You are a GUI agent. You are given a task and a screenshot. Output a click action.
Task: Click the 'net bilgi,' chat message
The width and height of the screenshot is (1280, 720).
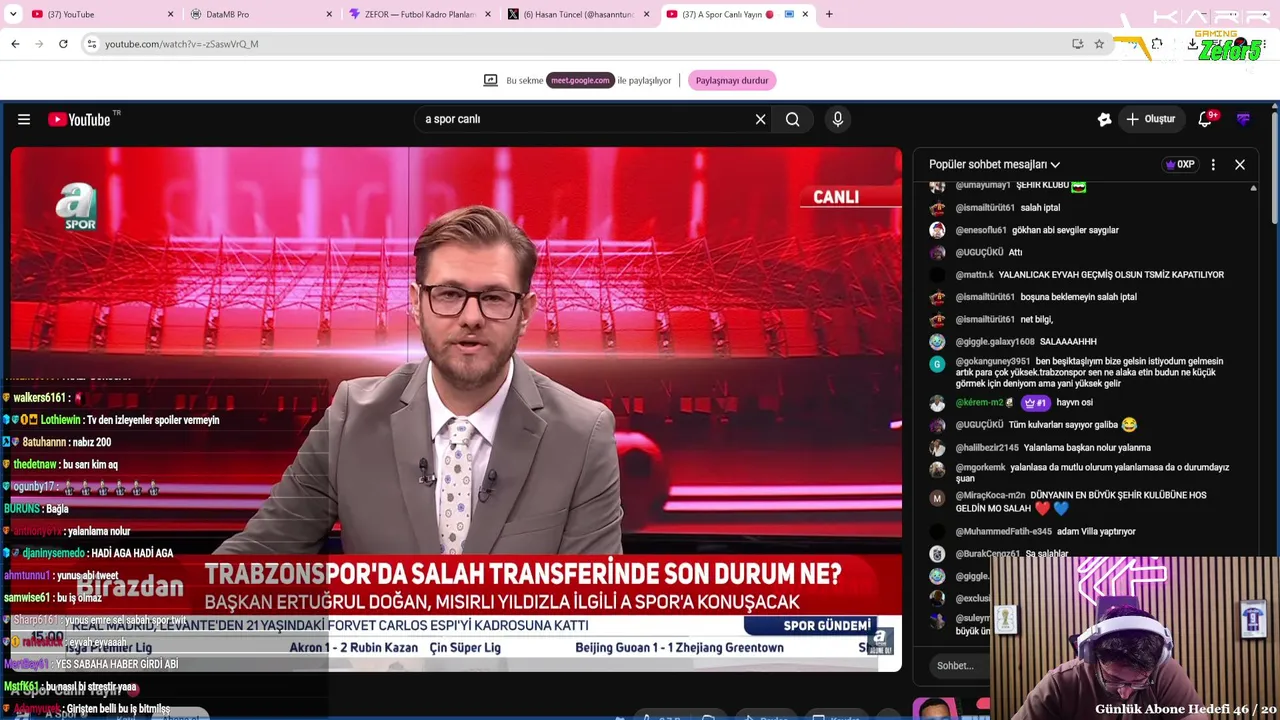point(1036,320)
